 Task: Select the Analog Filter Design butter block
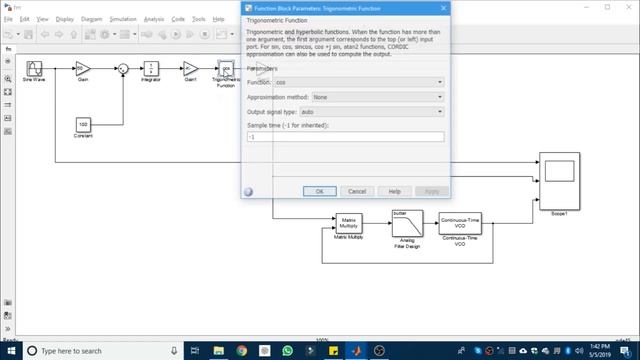point(407,223)
